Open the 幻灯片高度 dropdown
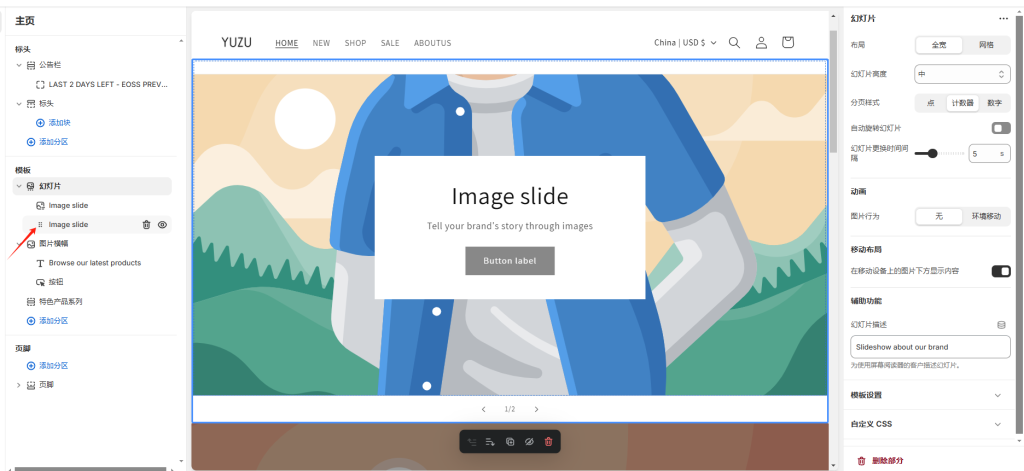Screen dimensions: 1024x471 tap(962, 74)
